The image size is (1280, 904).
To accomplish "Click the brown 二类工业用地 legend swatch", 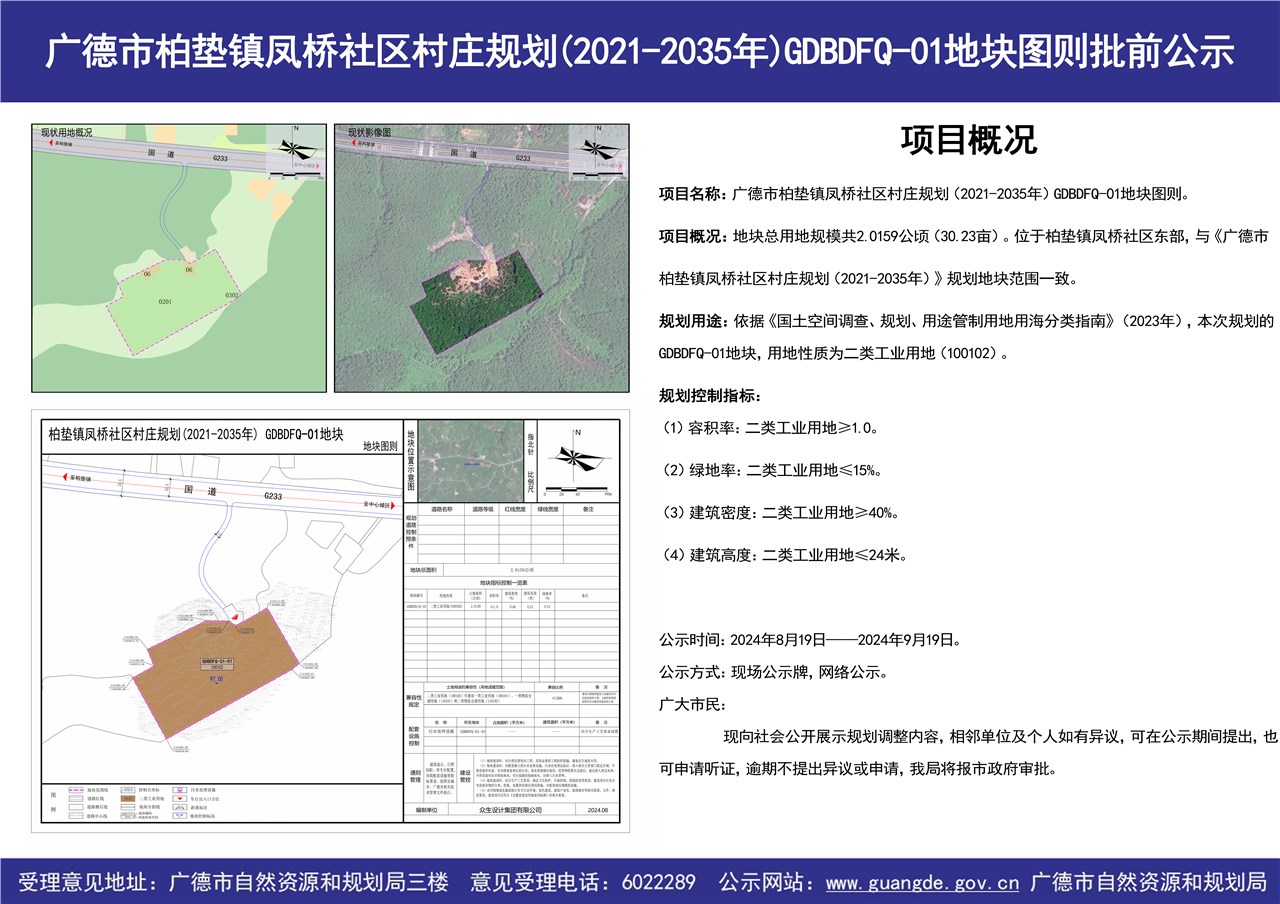I will [128, 799].
